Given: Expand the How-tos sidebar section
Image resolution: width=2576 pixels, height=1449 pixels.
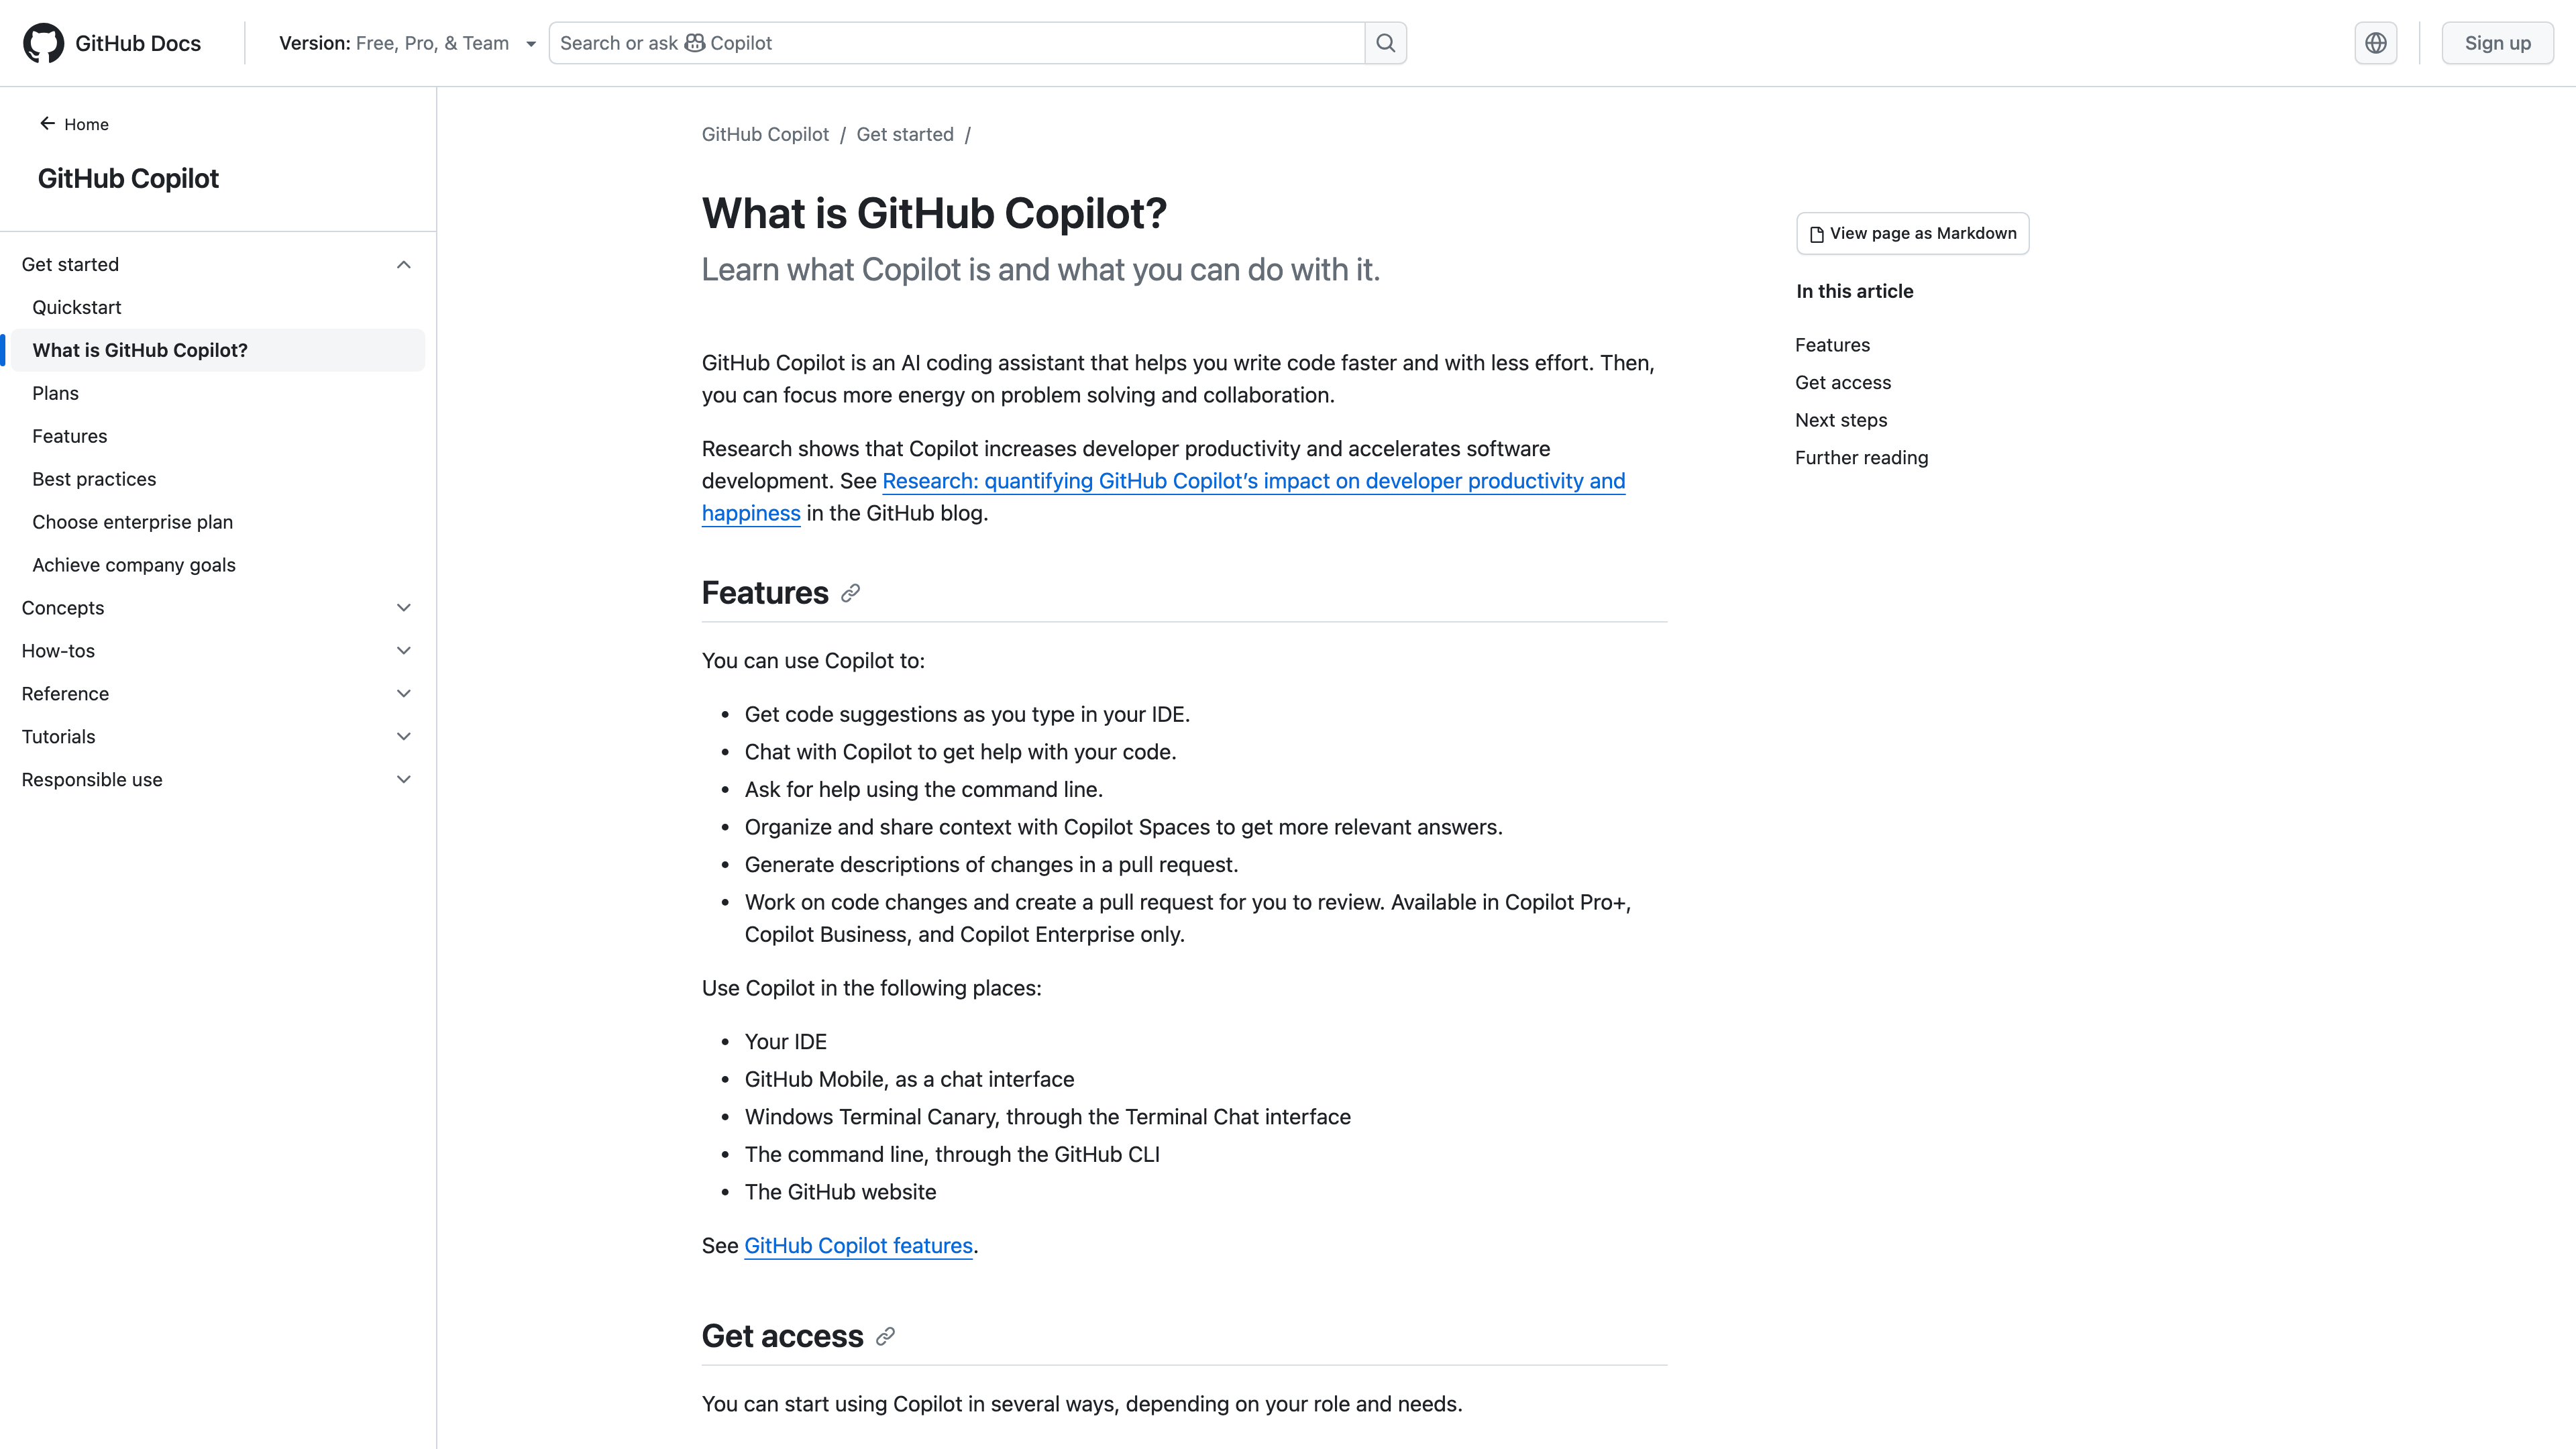Looking at the screenshot, I should click(x=404, y=651).
